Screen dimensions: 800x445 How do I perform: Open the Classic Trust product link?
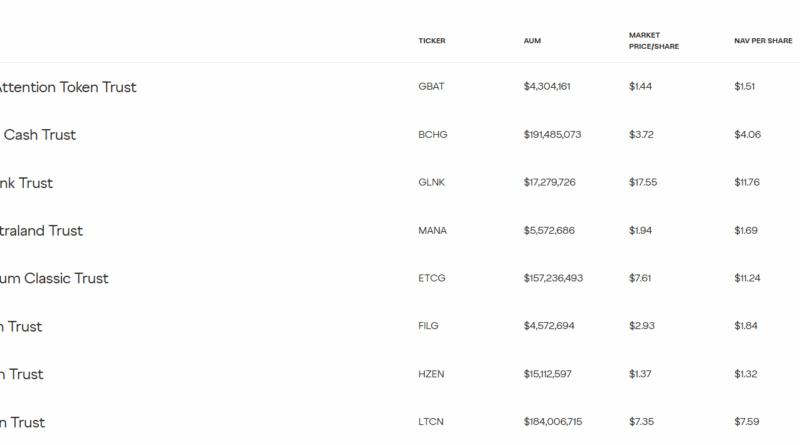tap(54, 278)
